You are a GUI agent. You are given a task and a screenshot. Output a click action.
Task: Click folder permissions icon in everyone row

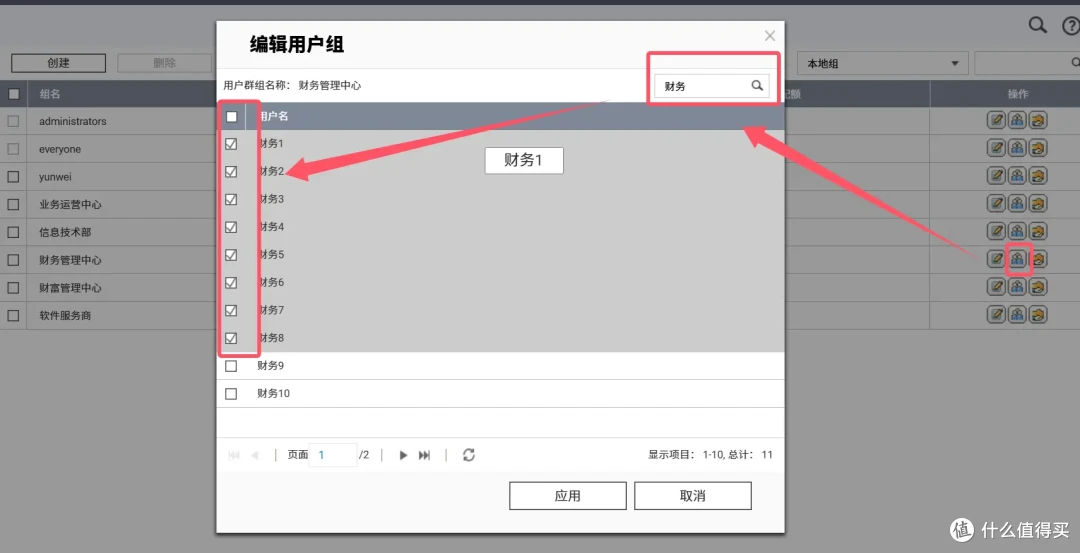(x=1037, y=148)
